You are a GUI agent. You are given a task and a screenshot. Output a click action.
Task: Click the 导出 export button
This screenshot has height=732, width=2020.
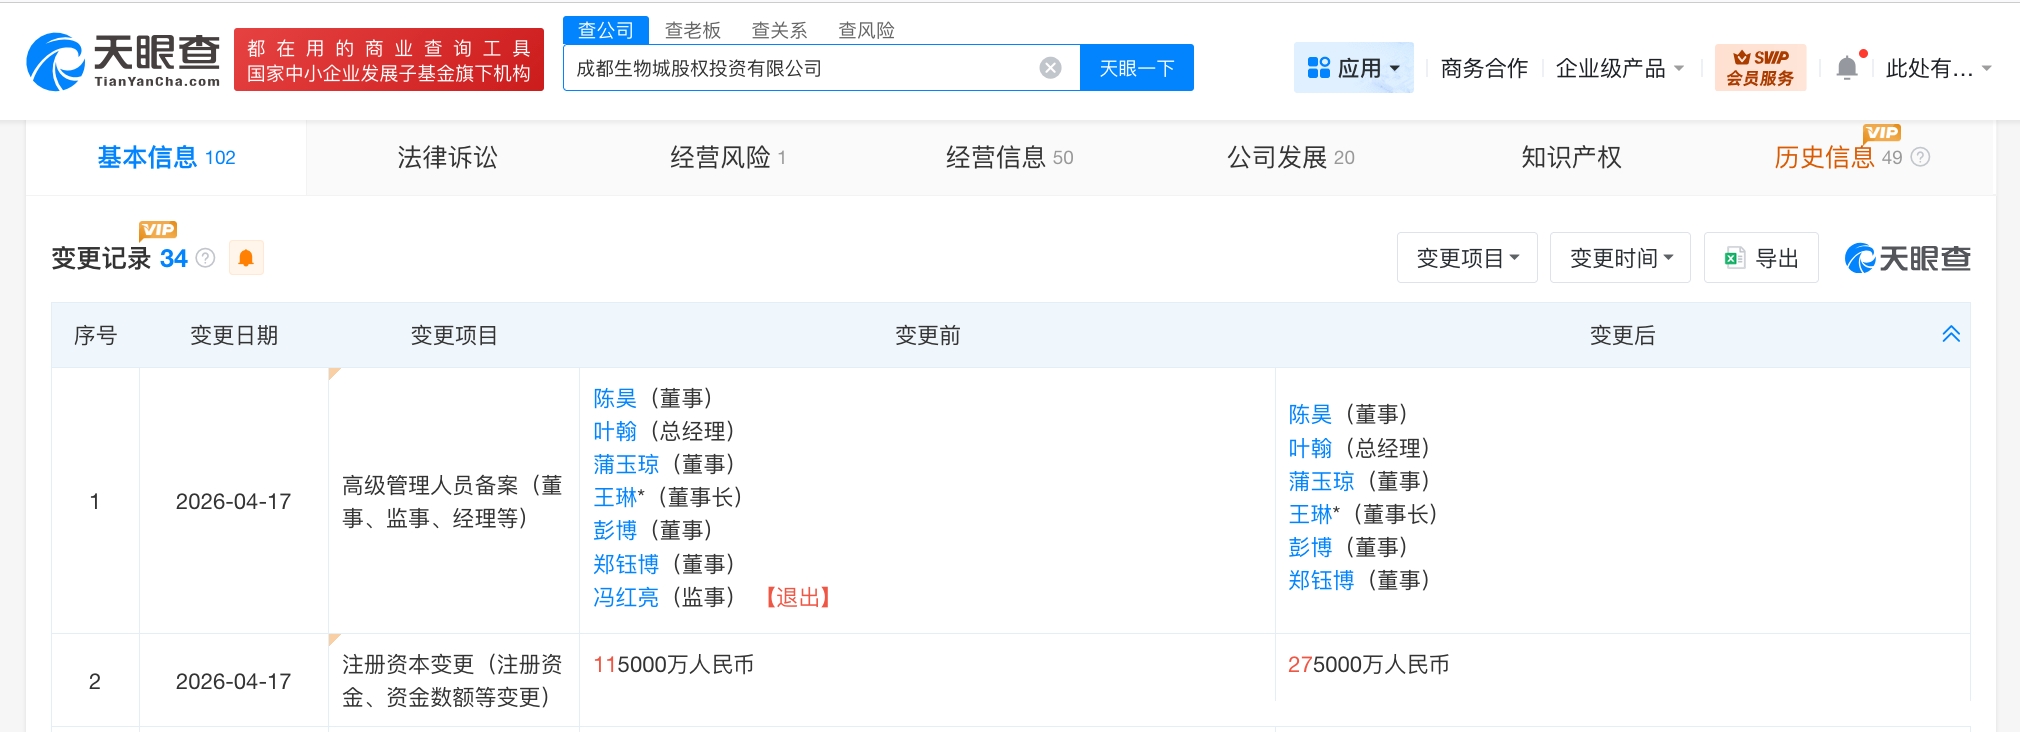[x=1761, y=258]
